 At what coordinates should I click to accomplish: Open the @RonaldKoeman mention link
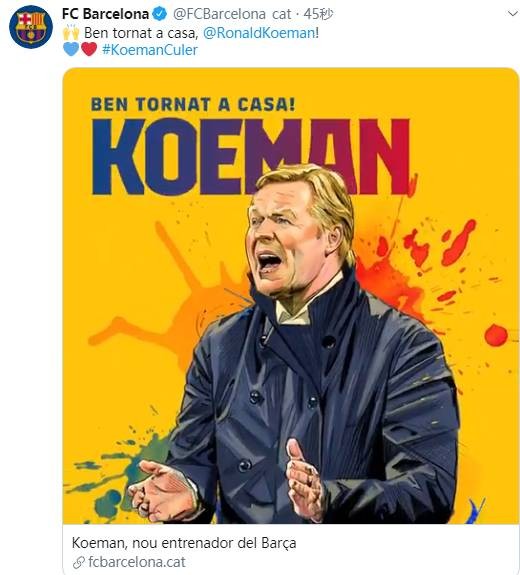[x=259, y=33]
